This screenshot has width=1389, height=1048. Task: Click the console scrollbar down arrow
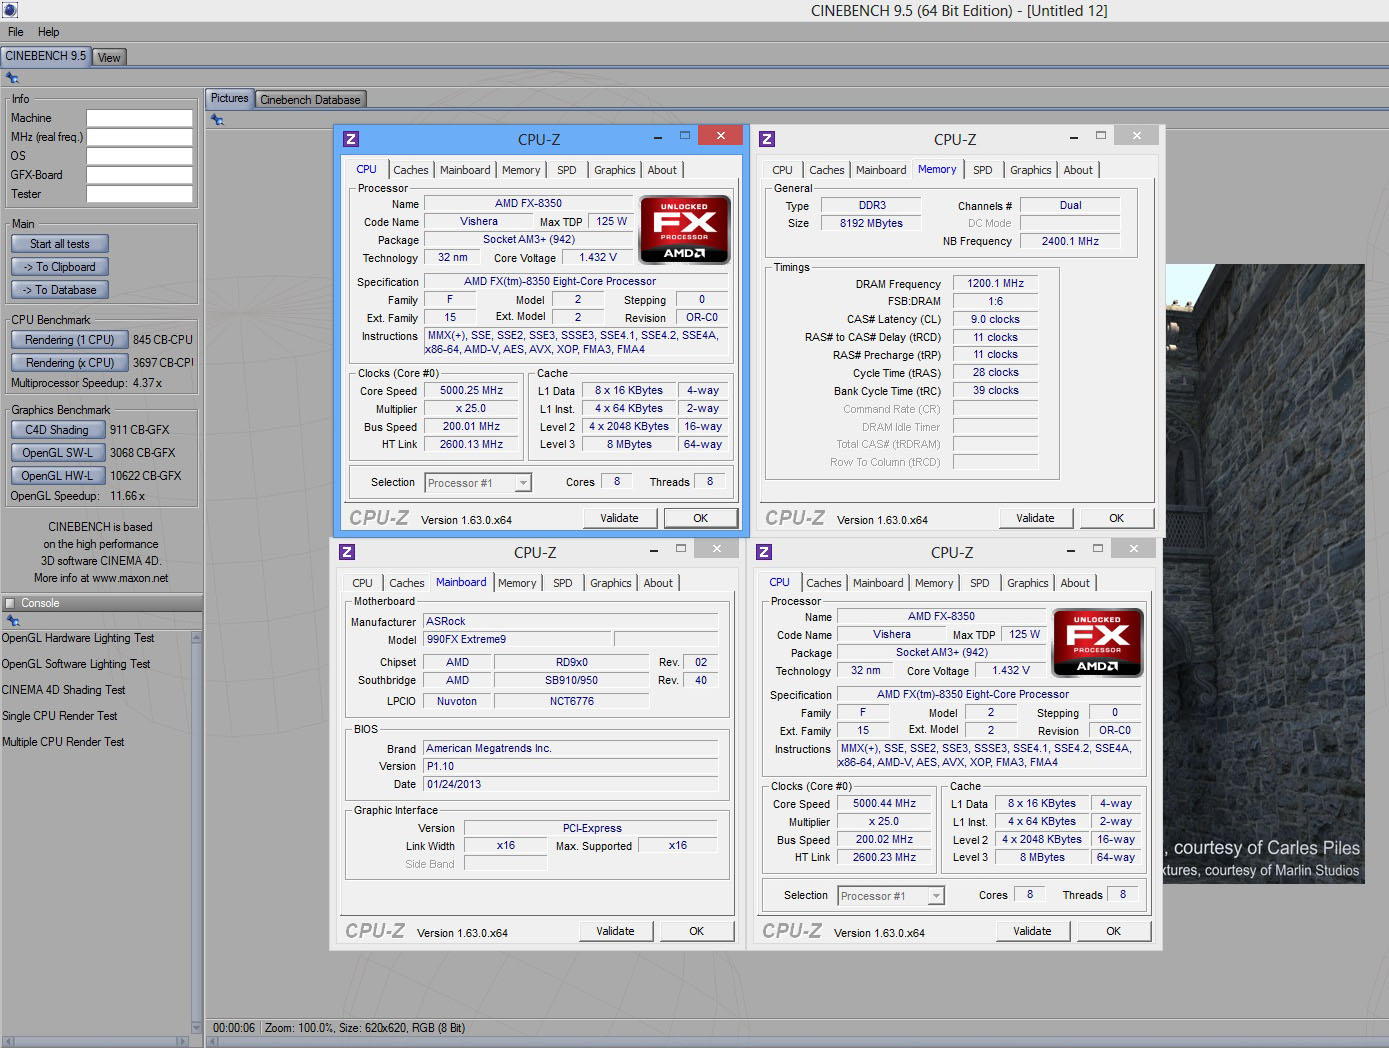click(x=196, y=1027)
